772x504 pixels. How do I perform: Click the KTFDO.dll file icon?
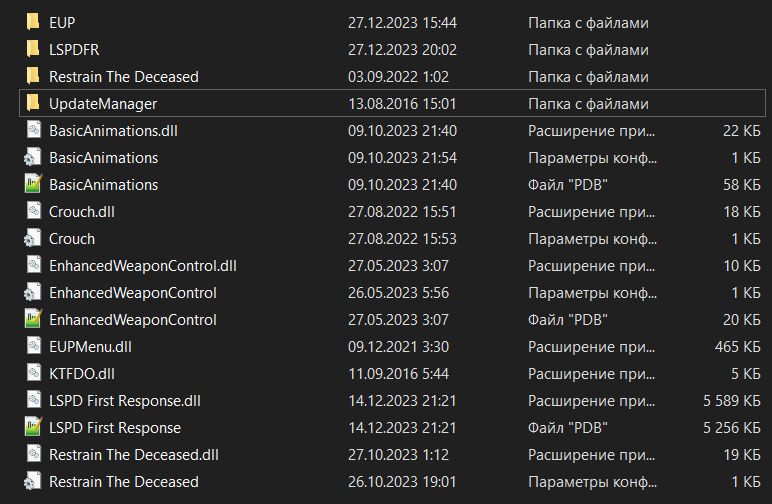coord(32,373)
